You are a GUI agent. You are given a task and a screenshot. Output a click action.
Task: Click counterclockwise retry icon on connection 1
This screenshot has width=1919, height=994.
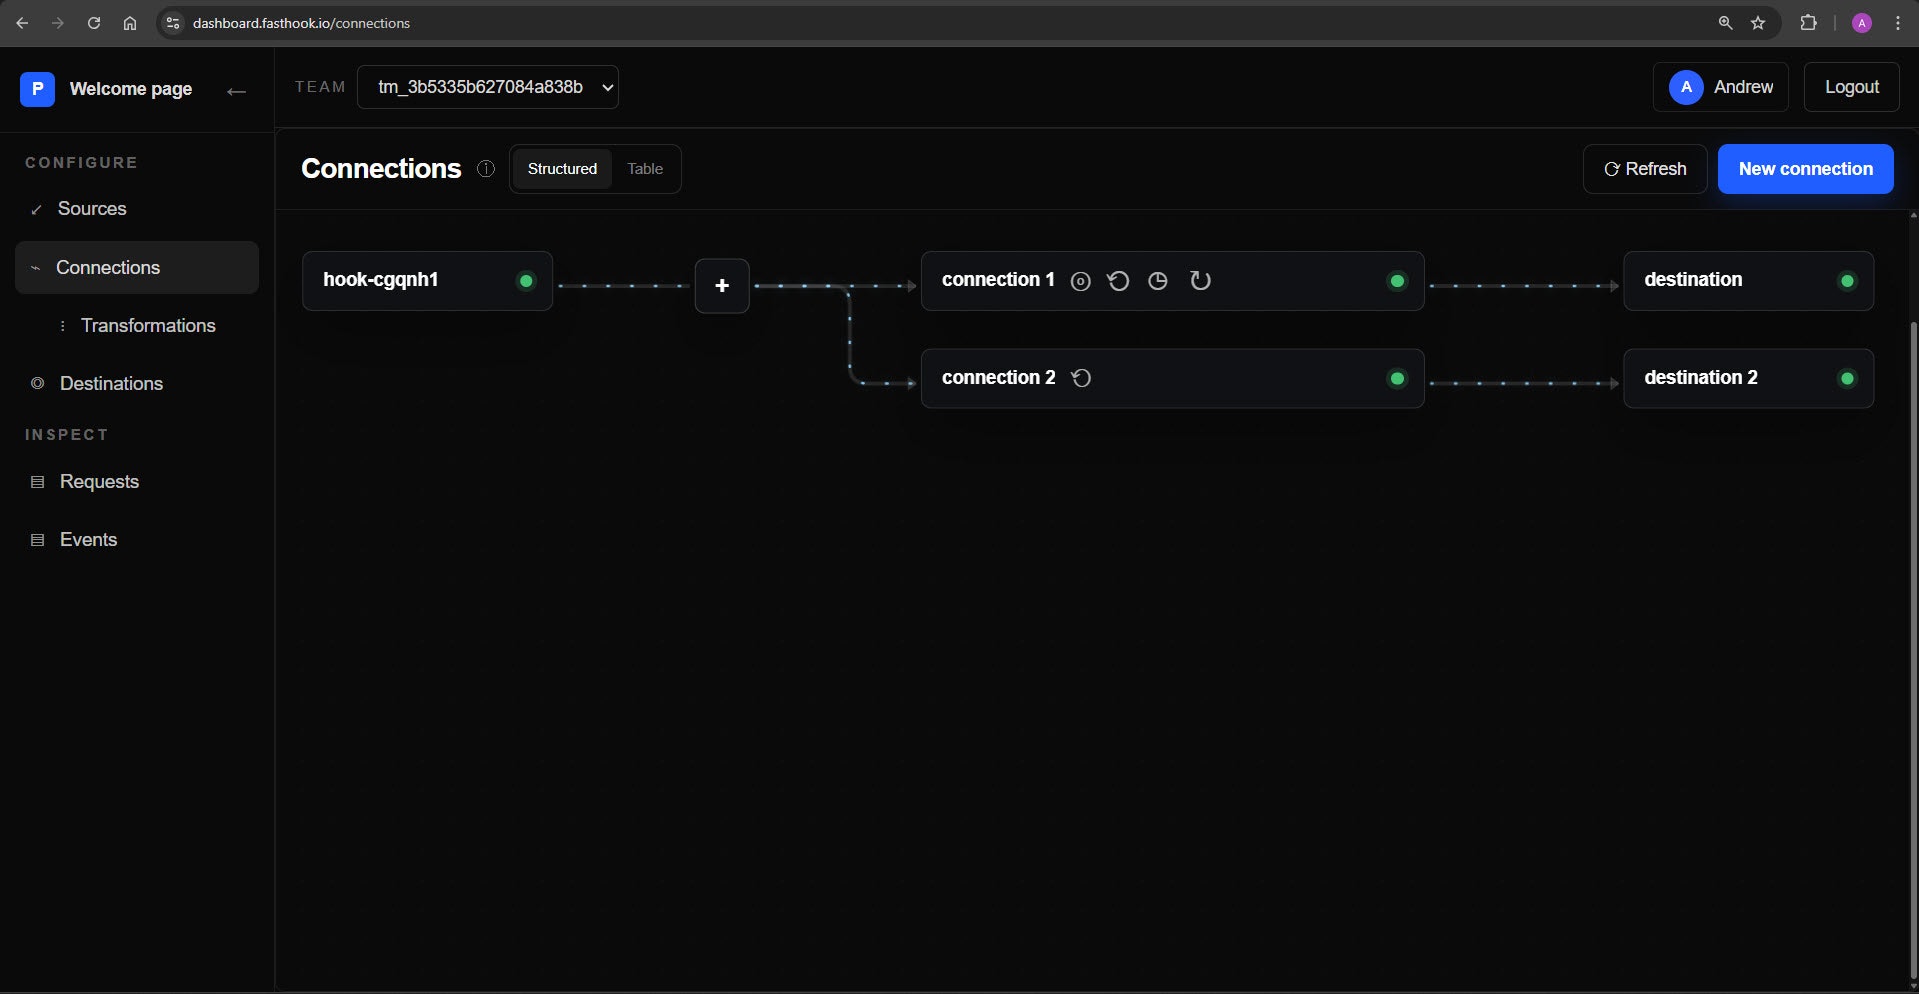[x=1119, y=281]
